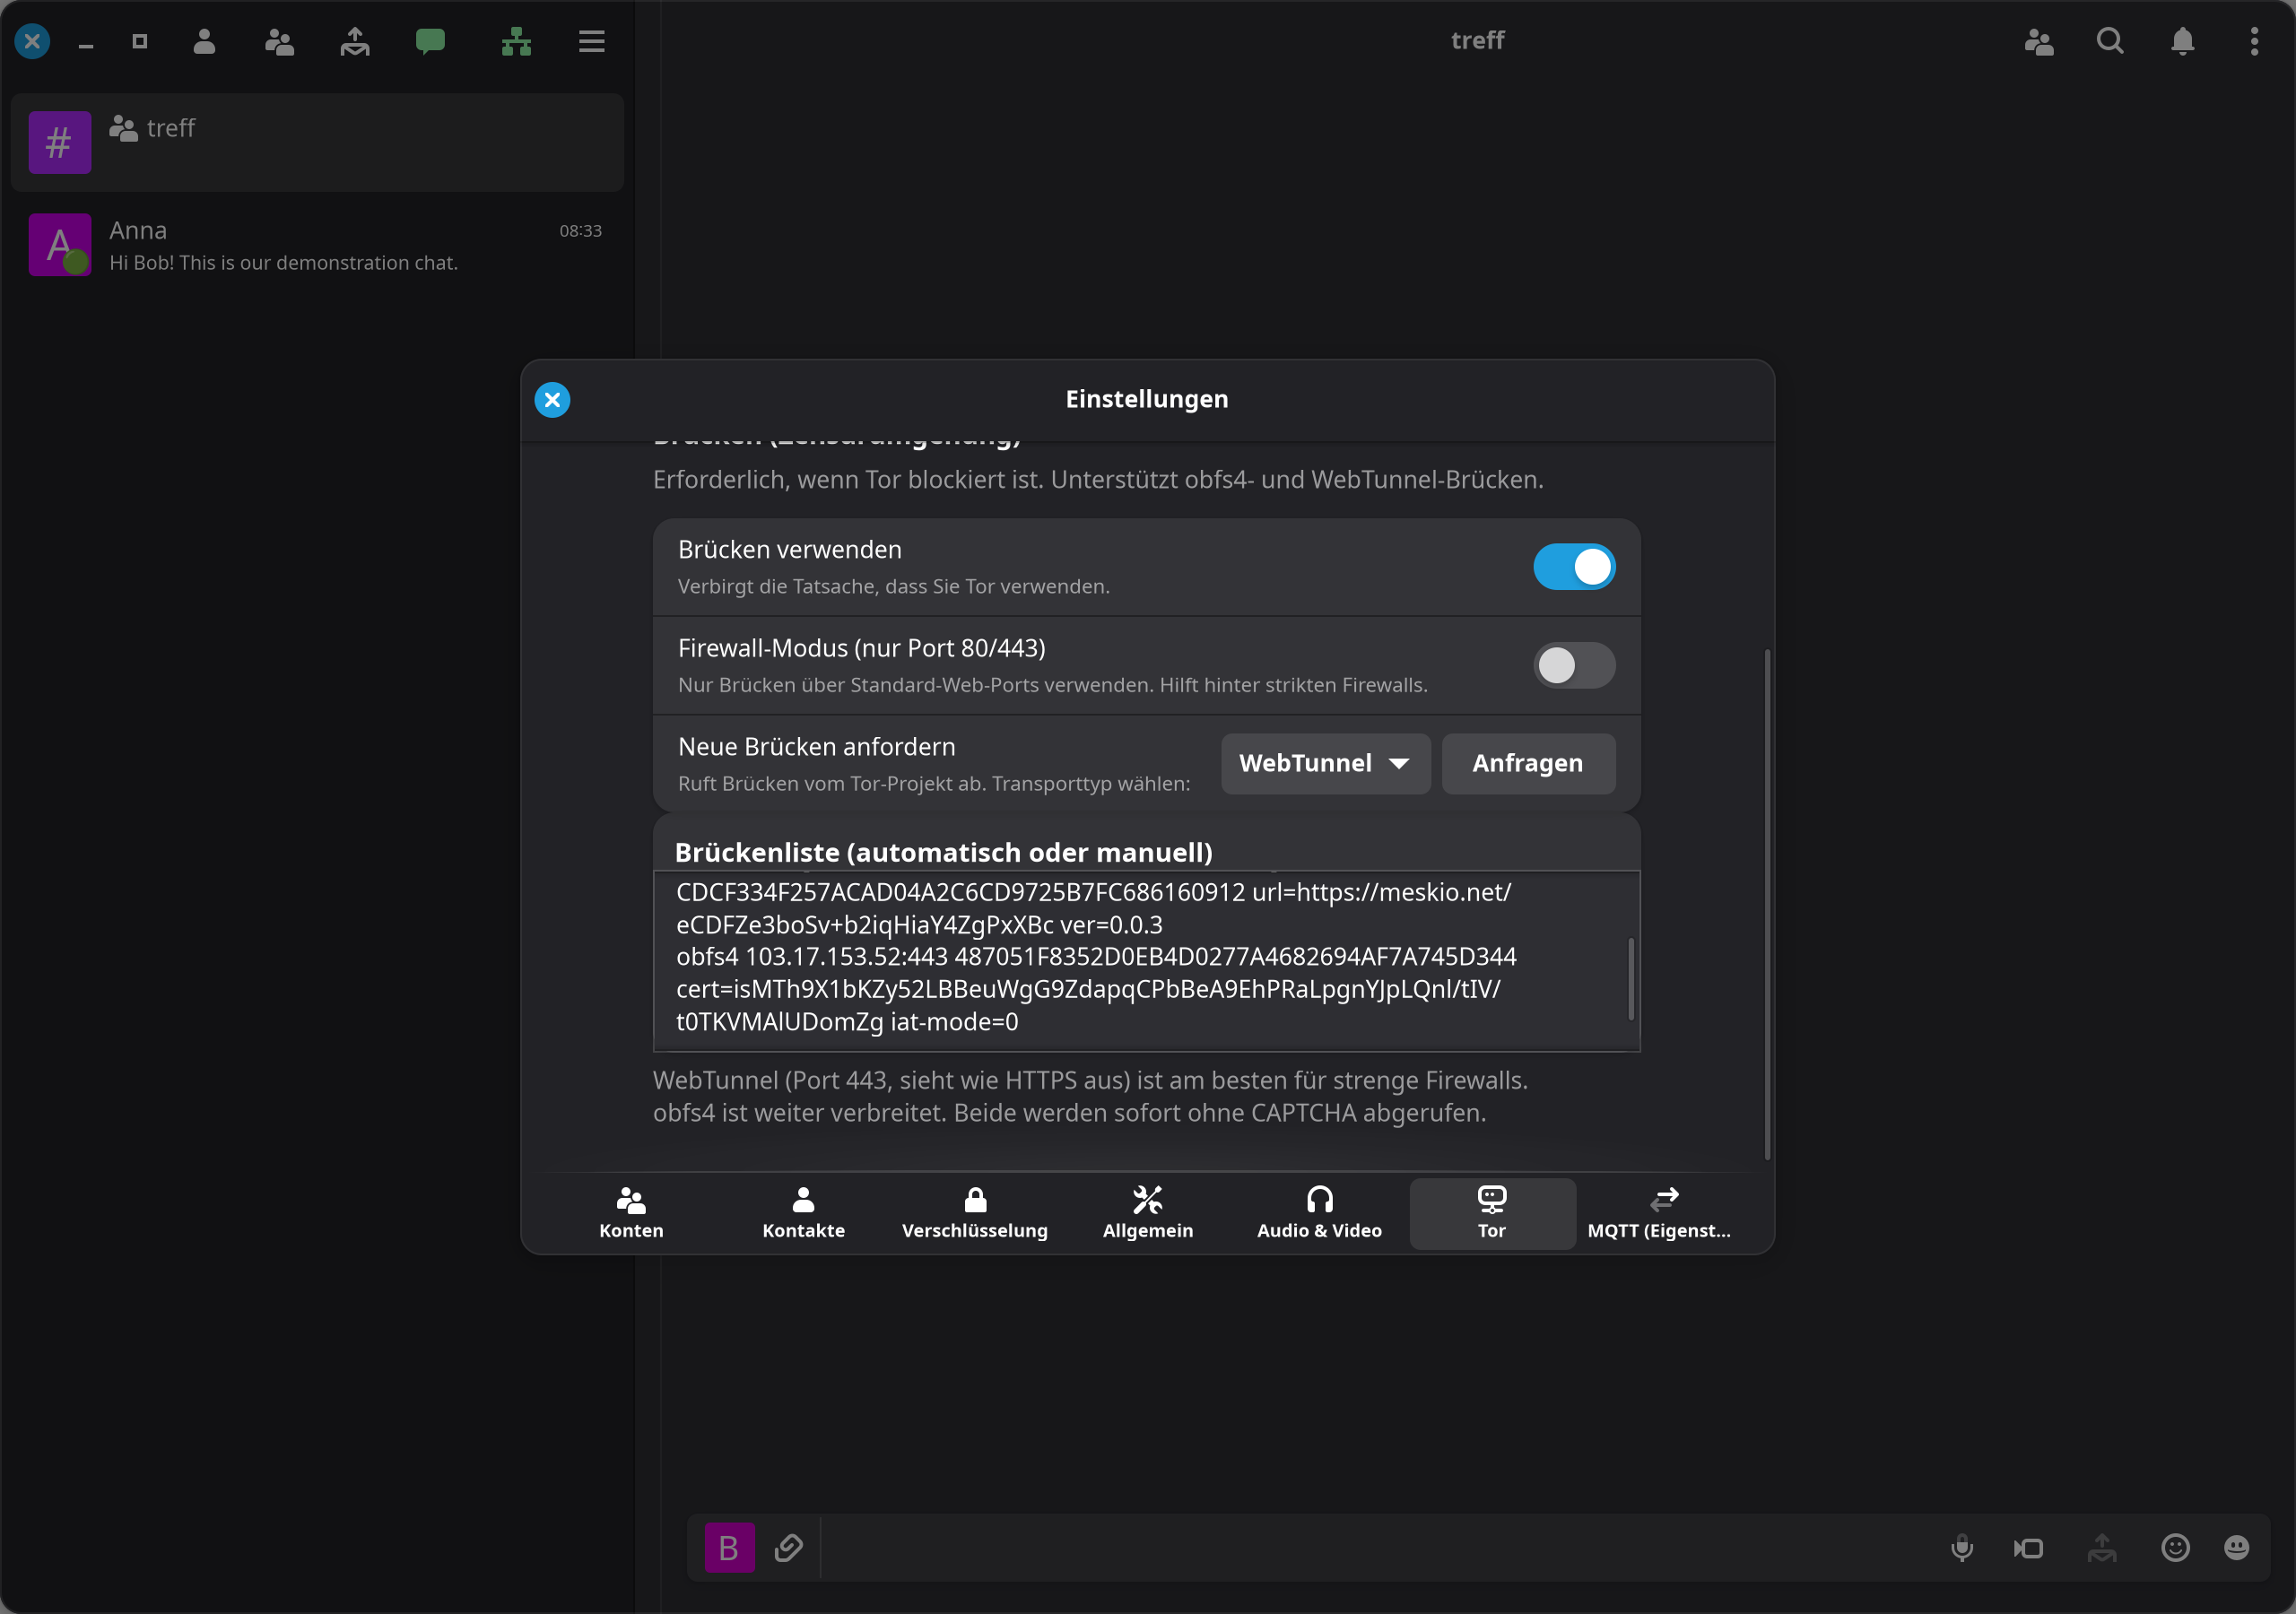This screenshot has width=2296, height=1614.
Task: Click the share/upload tray icon in top toolbar
Action: click(355, 41)
